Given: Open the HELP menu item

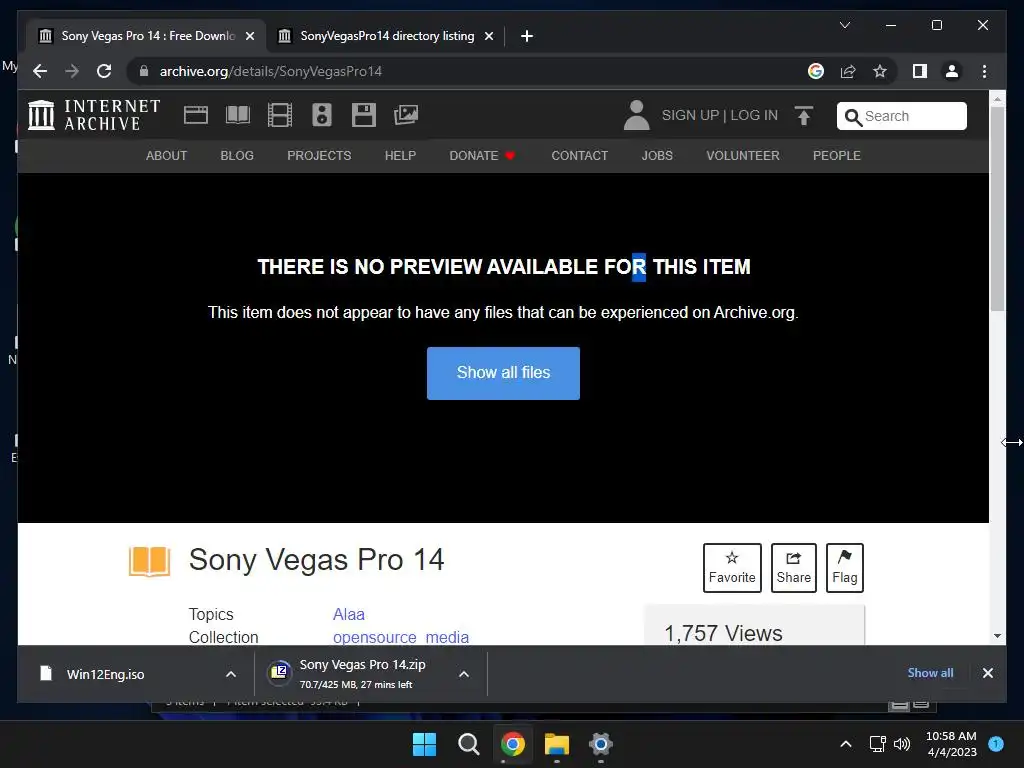Looking at the screenshot, I should click(400, 155).
